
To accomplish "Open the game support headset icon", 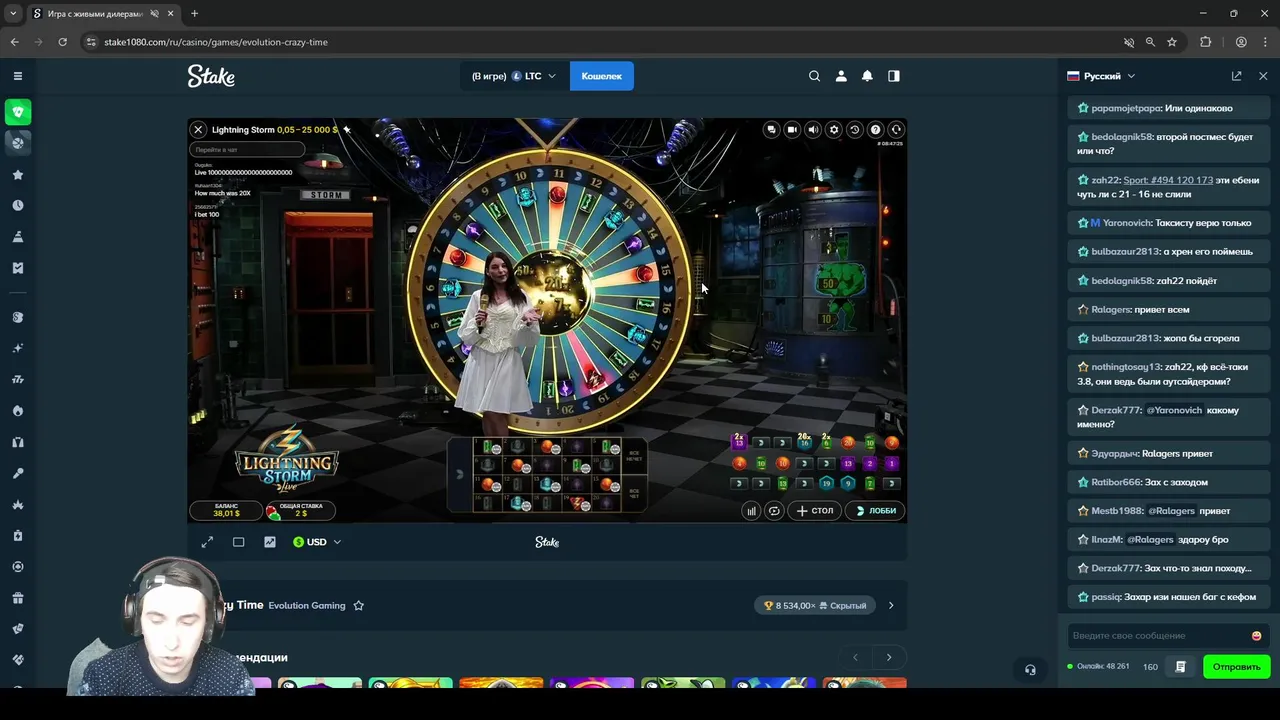I will pyautogui.click(x=896, y=129).
